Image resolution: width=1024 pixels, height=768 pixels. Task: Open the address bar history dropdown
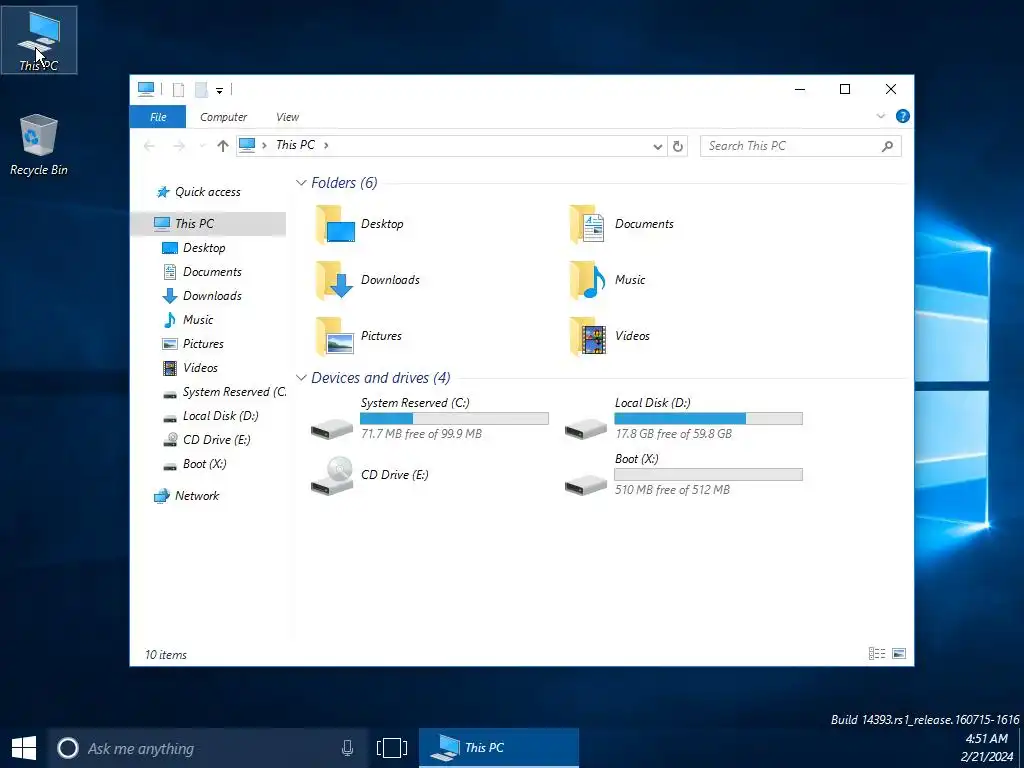click(x=658, y=146)
